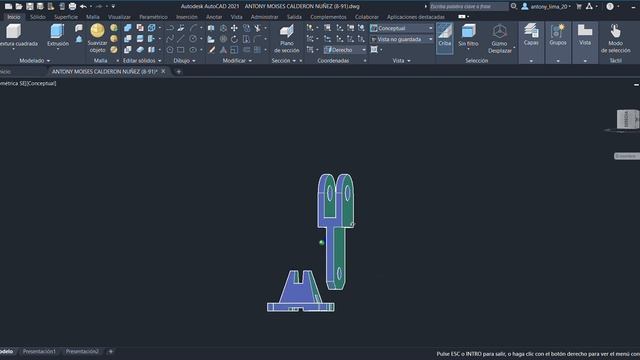Expand the Dibujo panel
This screenshot has height=360, width=640.
[x=184, y=60]
